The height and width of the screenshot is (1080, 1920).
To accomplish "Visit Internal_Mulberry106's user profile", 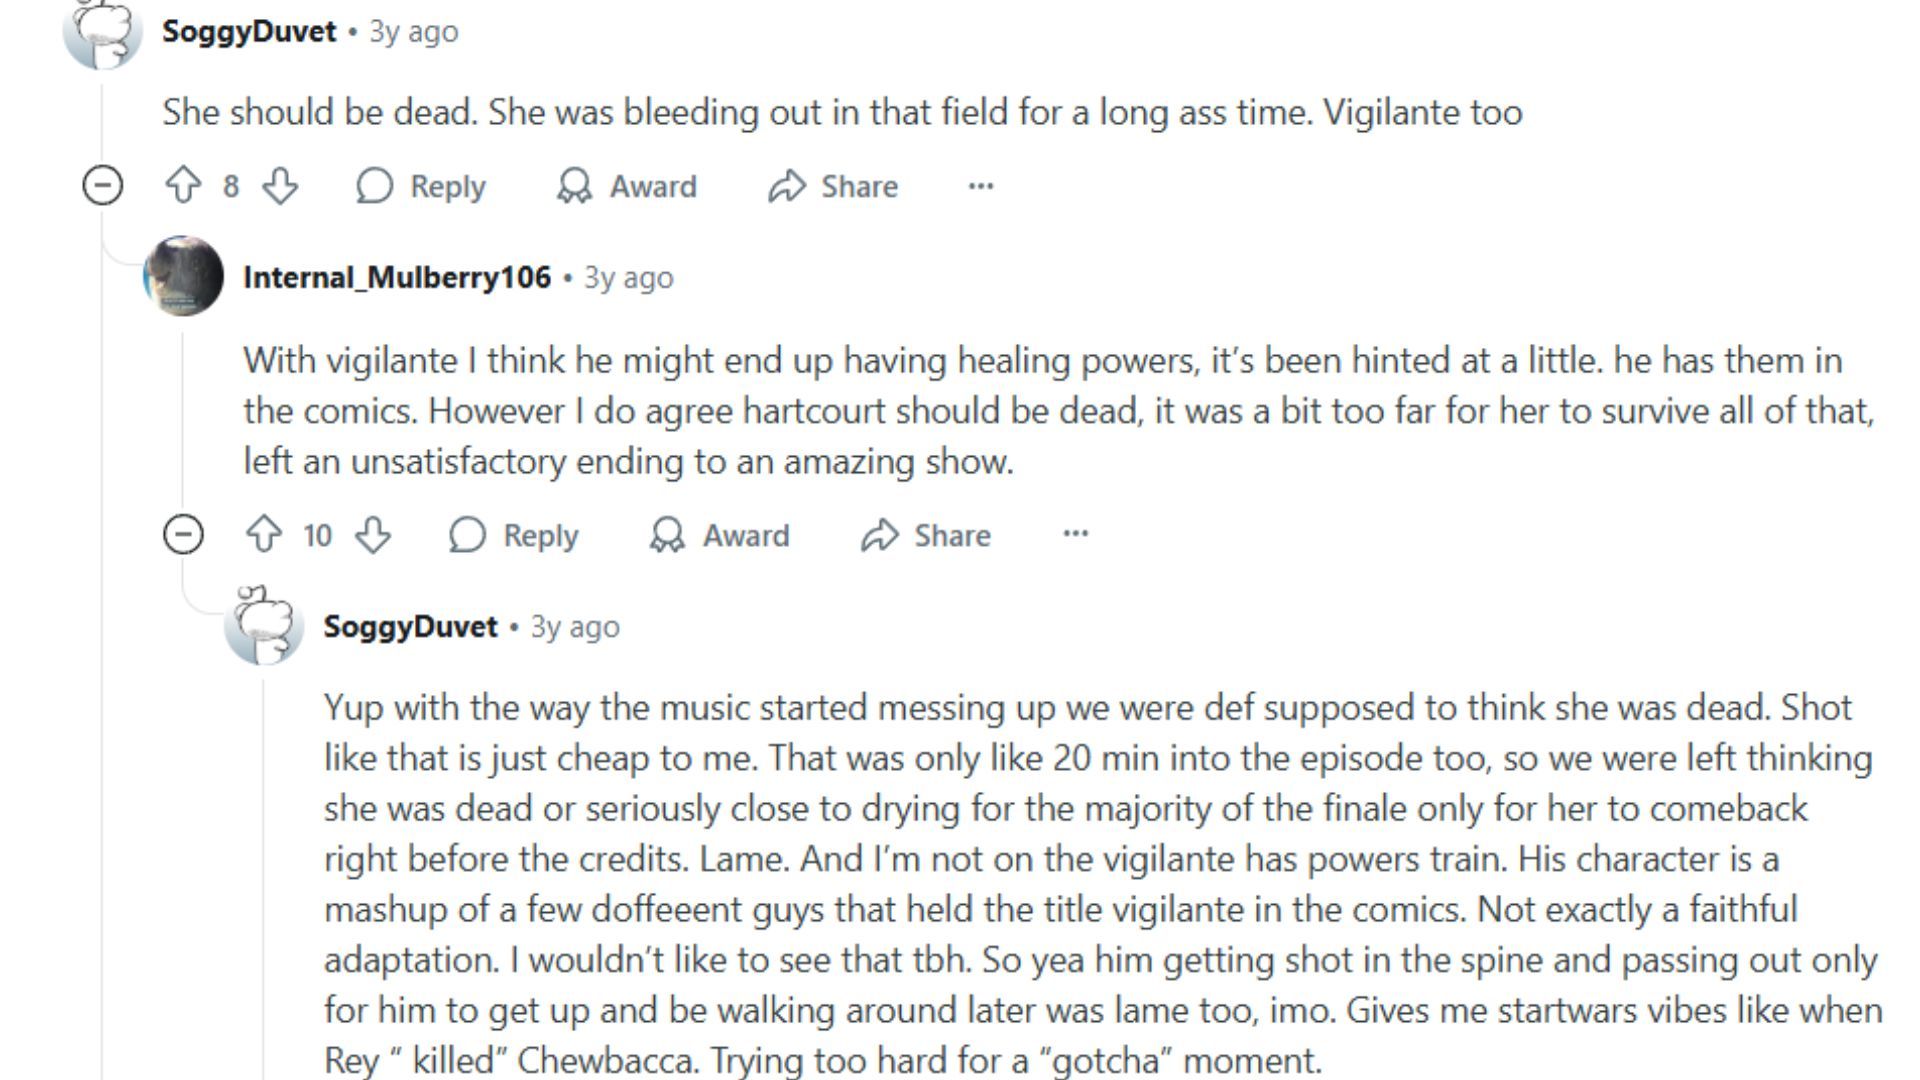I will coord(397,277).
